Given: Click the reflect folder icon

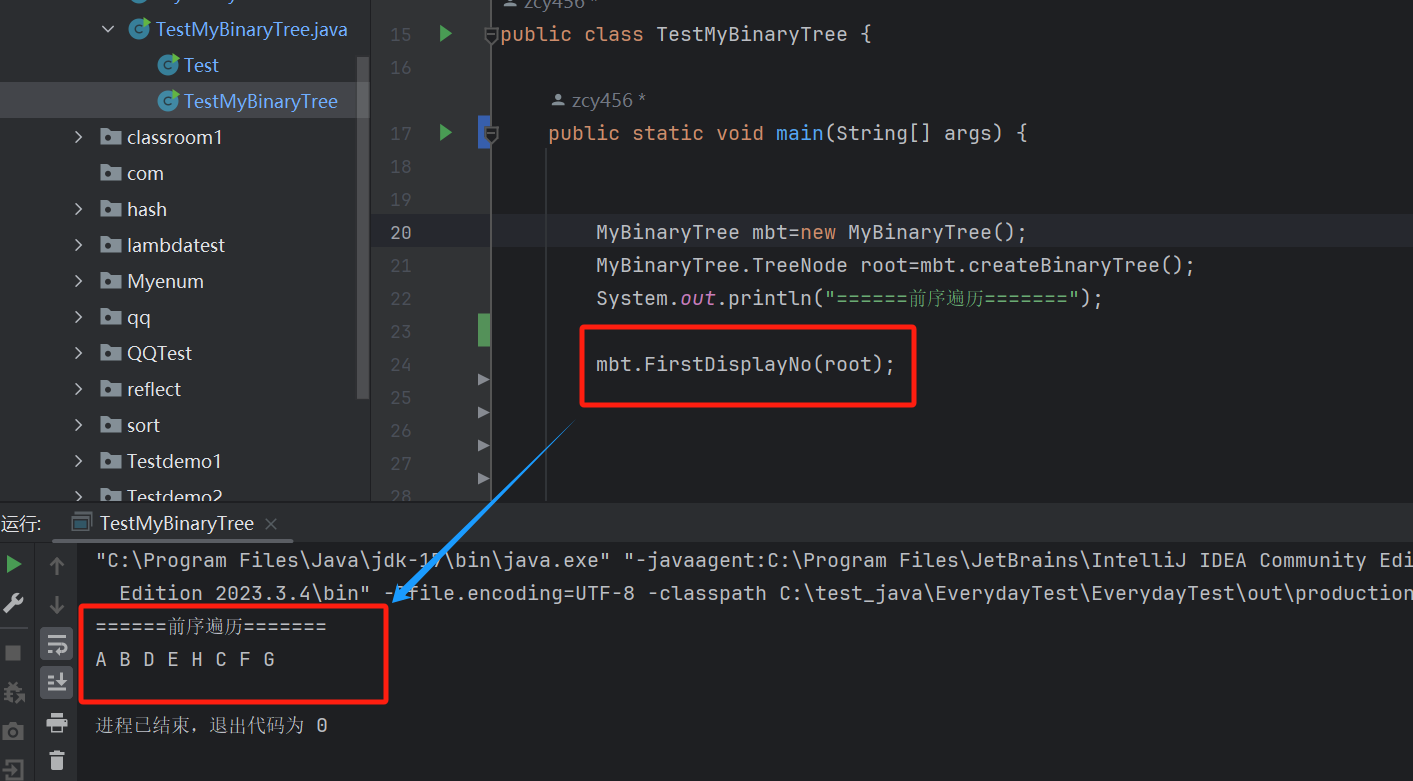Looking at the screenshot, I should (x=111, y=389).
